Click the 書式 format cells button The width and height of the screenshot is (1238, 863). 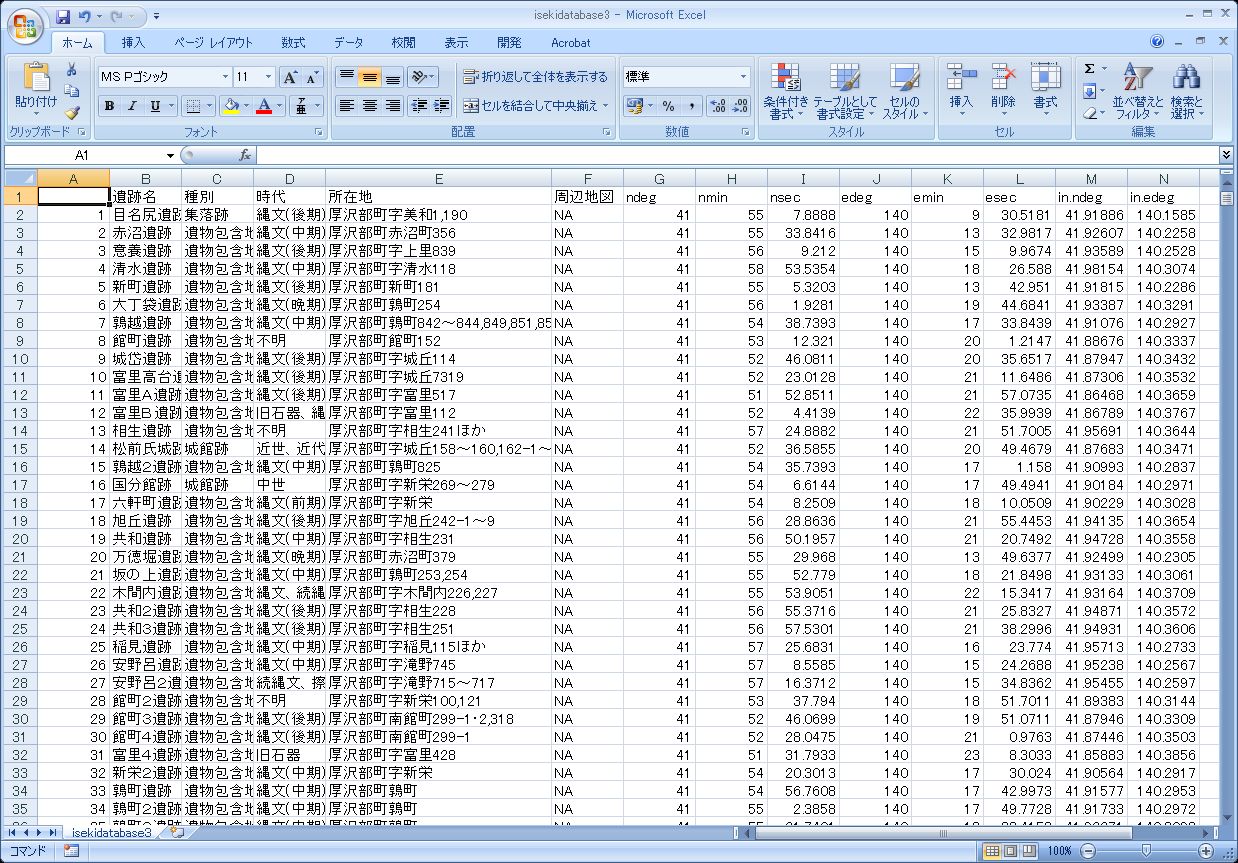point(1045,88)
